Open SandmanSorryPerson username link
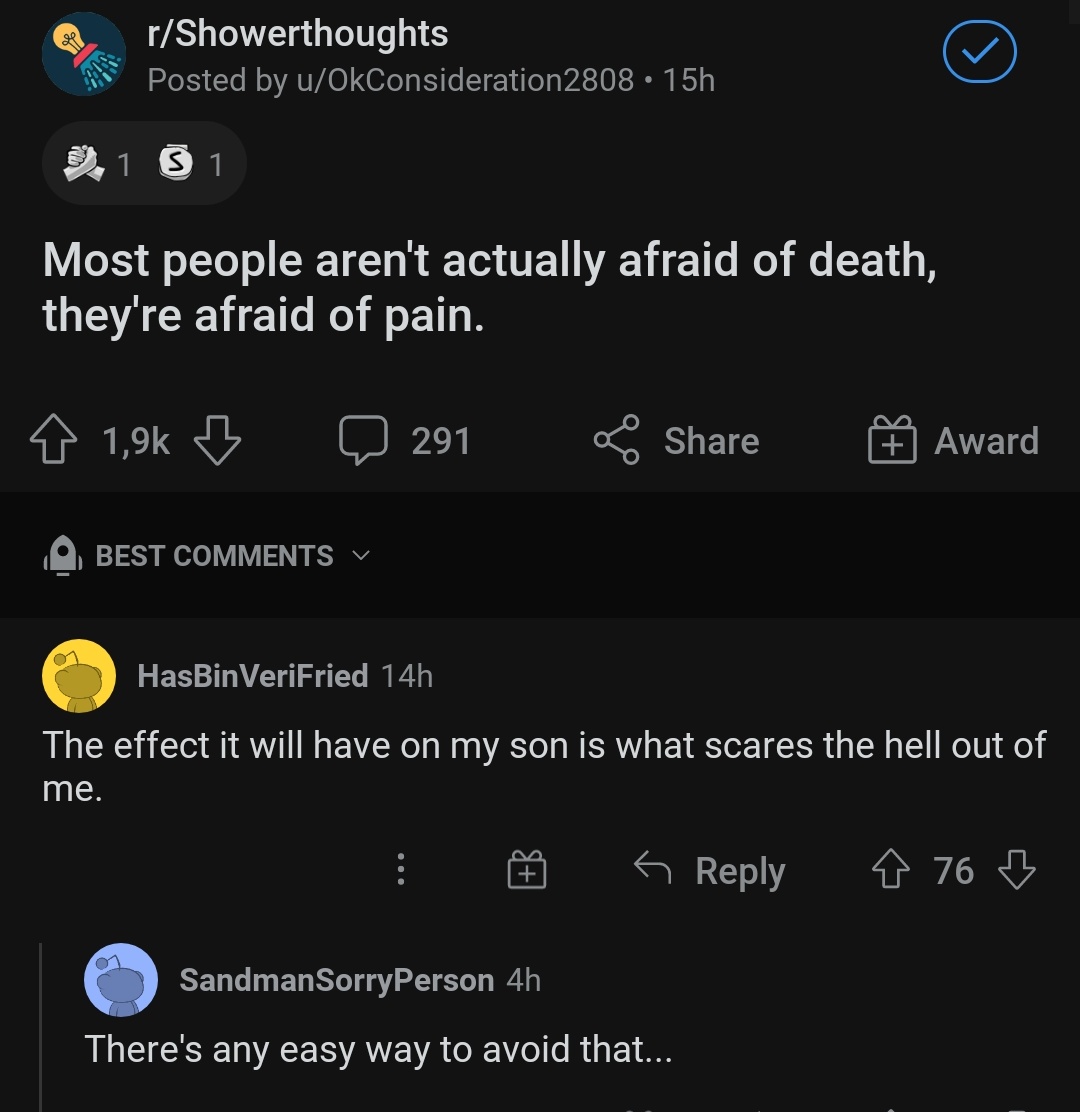 point(336,980)
